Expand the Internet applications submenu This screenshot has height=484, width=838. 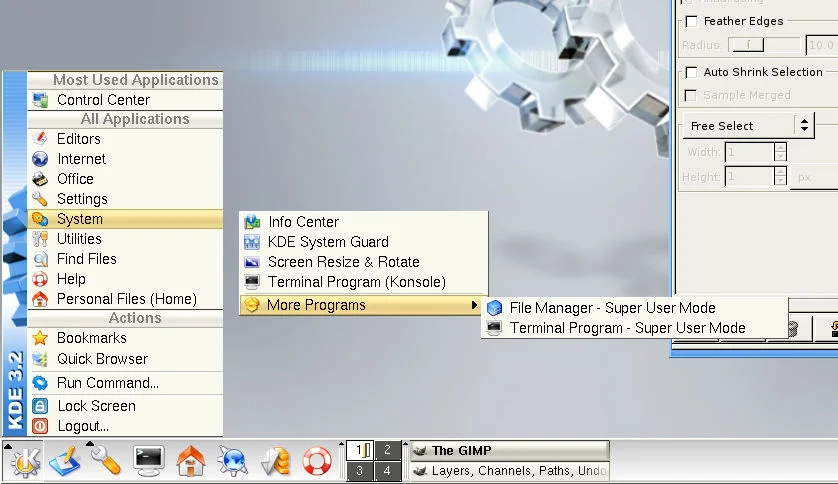[x=81, y=159]
